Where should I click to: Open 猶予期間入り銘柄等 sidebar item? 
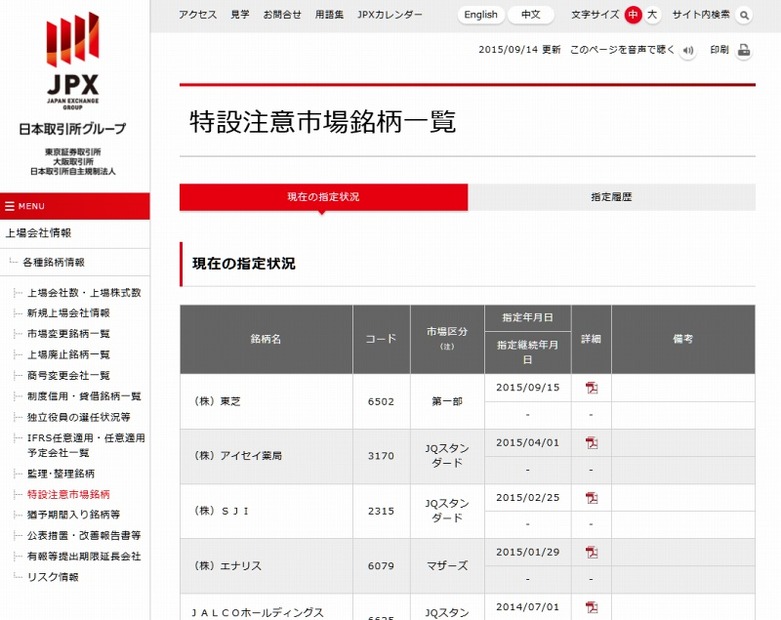[x=74, y=514]
